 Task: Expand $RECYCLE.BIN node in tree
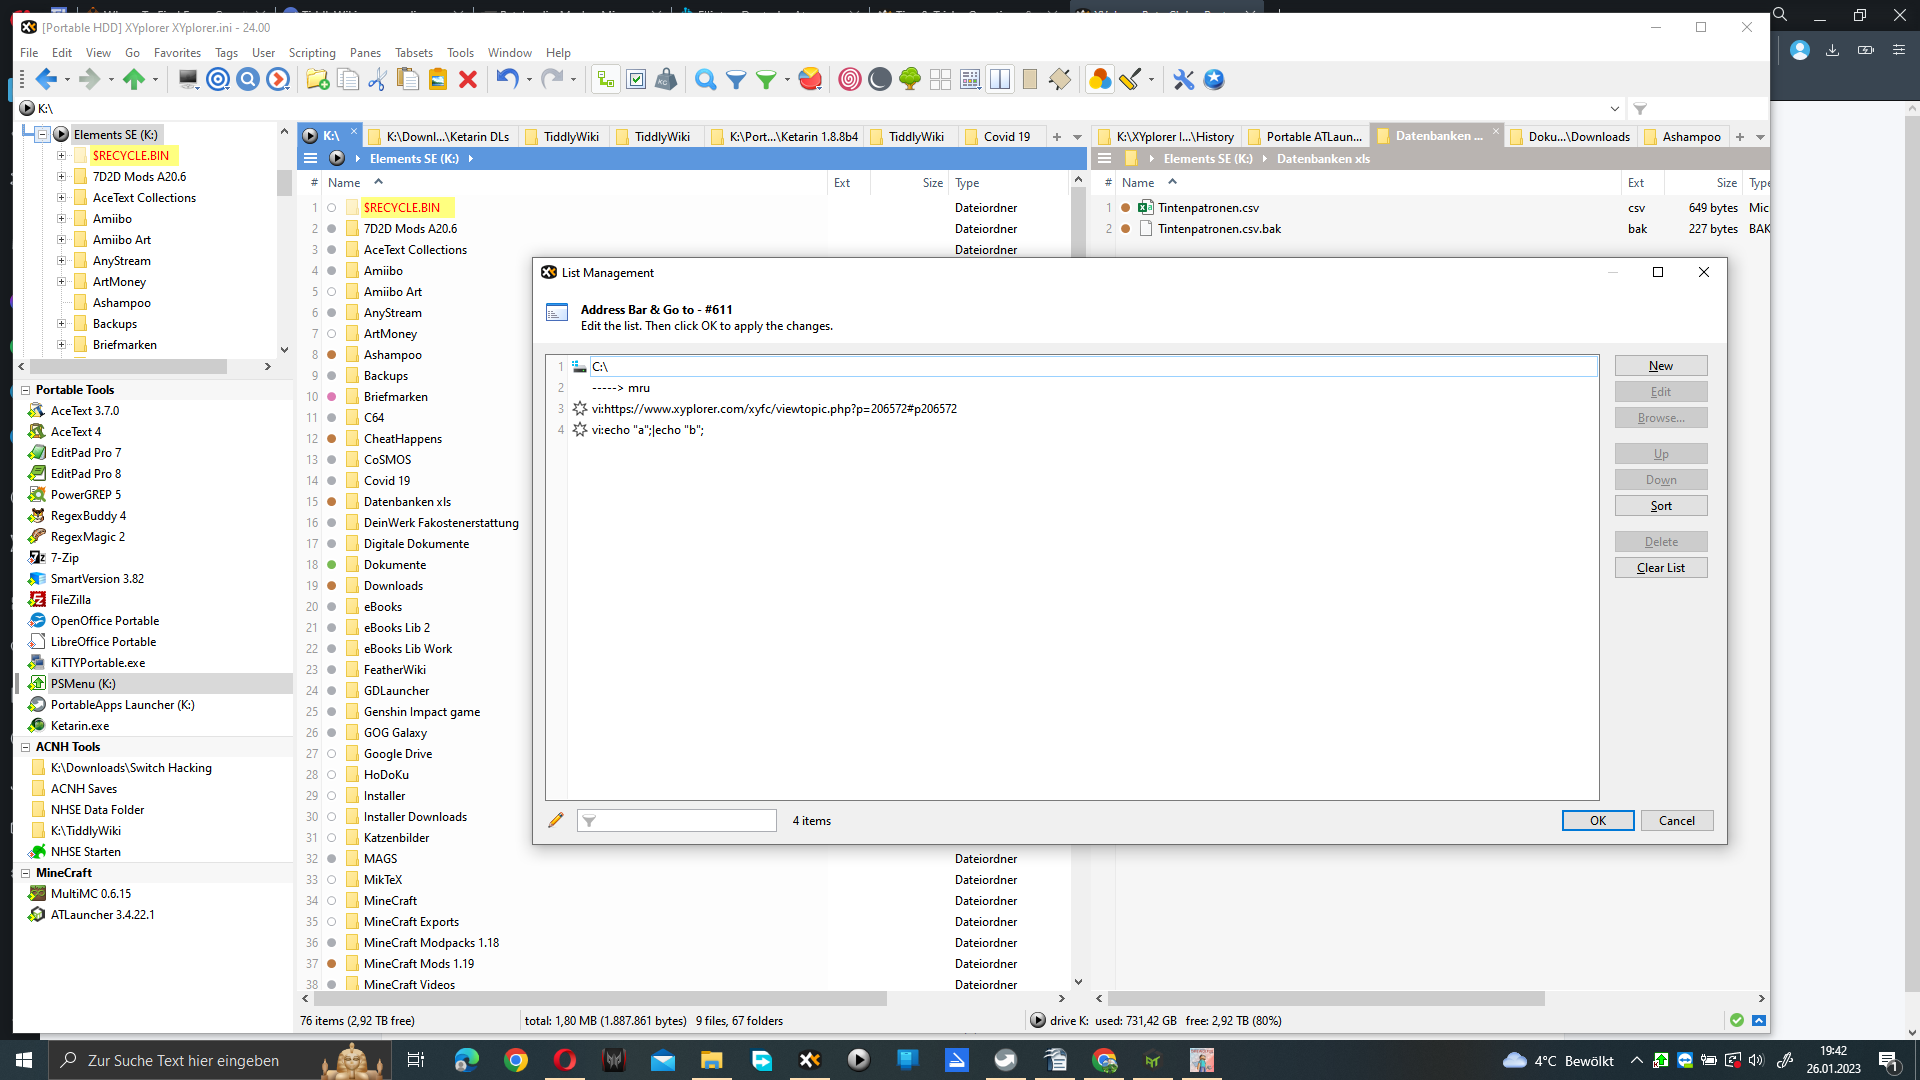[62, 156]
